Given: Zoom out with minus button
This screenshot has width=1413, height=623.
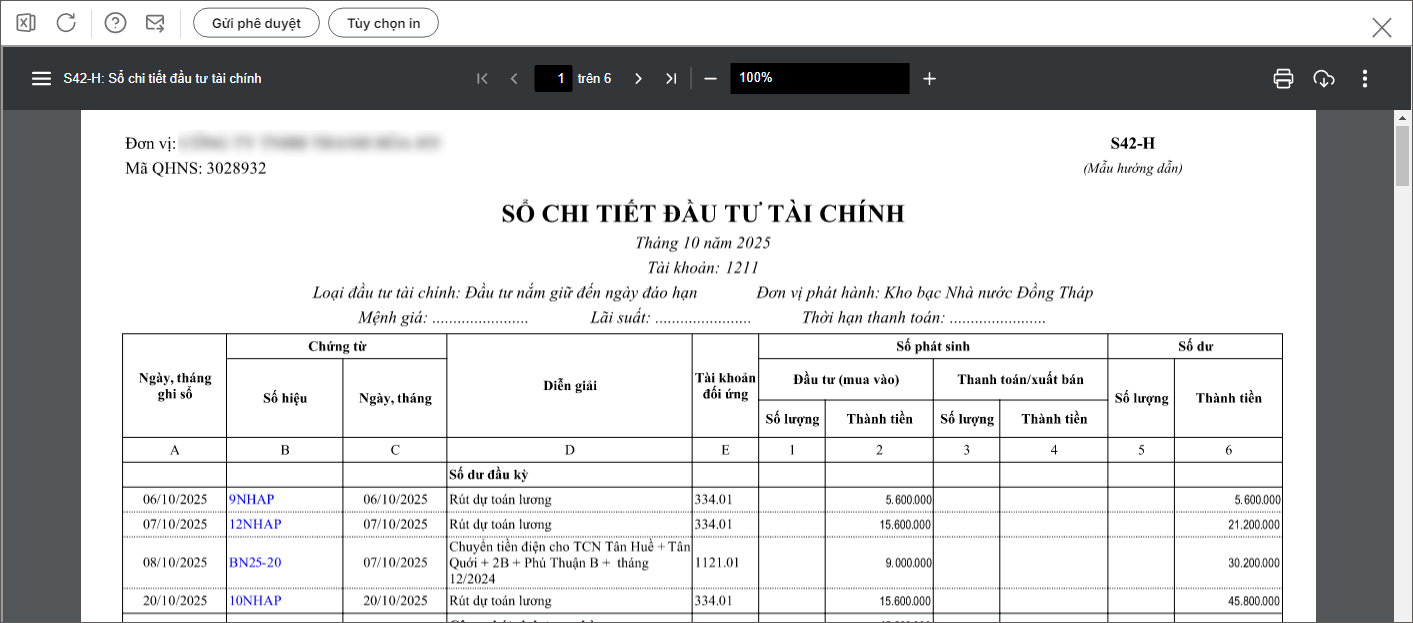Looking at the screenshot, I should coord(711,78).
